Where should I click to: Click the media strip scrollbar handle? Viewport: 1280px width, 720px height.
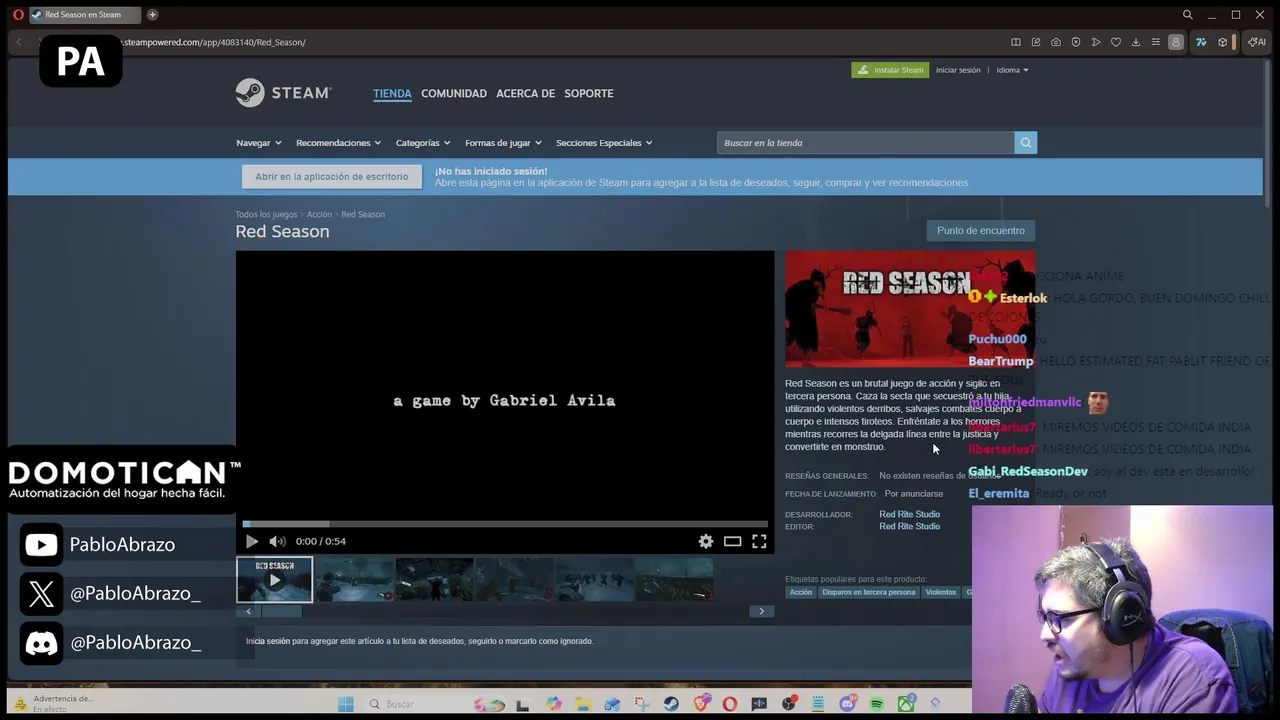282,611
